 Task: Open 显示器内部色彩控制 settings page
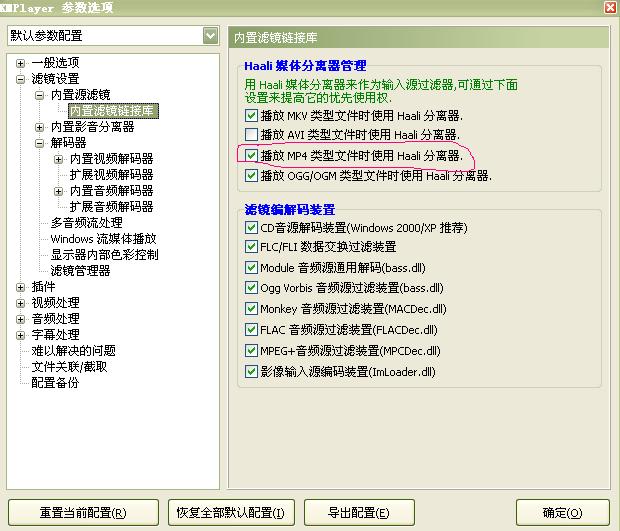coord(105,255)
